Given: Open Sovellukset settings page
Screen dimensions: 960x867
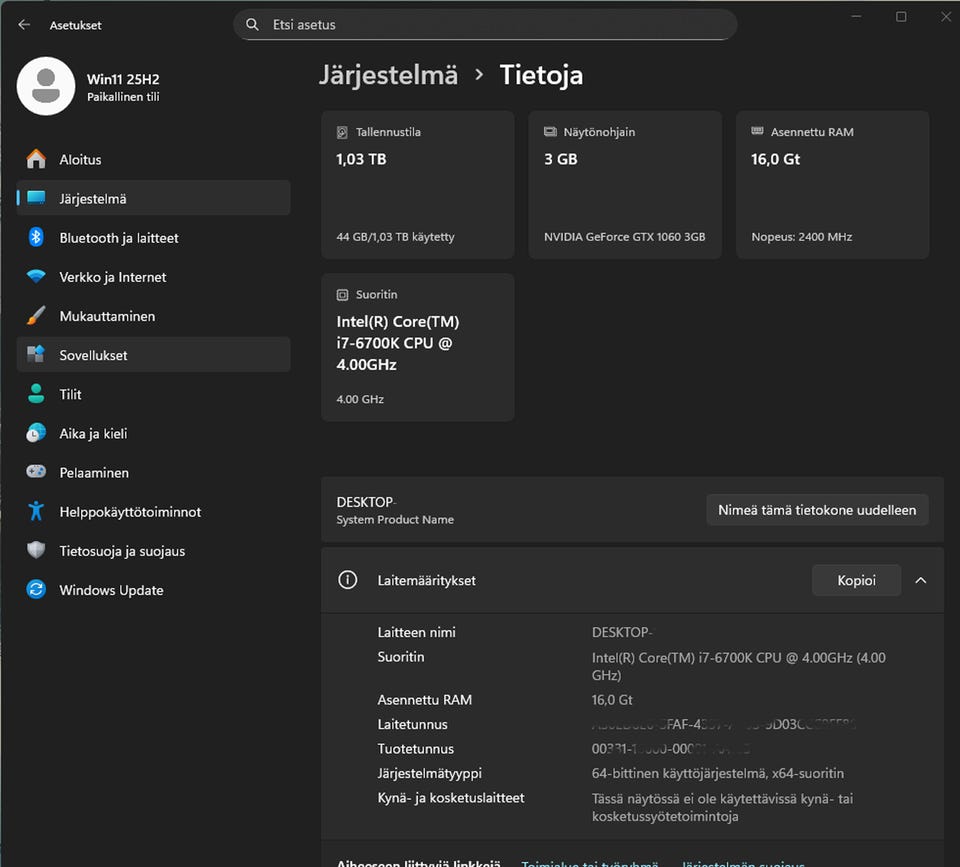Looking at the screenshot, I should [x=154, y=355].
